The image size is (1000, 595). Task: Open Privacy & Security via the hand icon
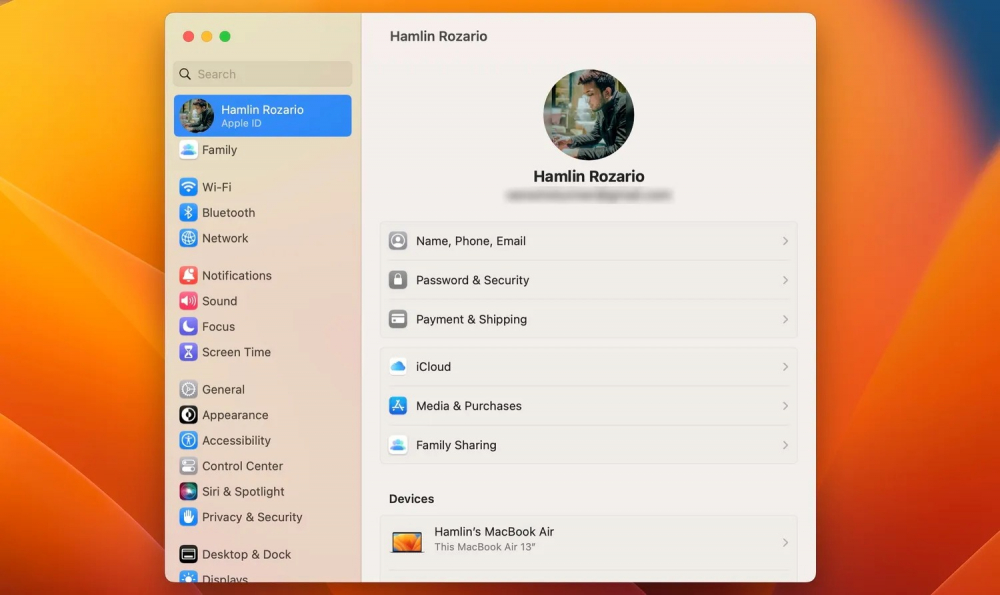pos(189,517)
